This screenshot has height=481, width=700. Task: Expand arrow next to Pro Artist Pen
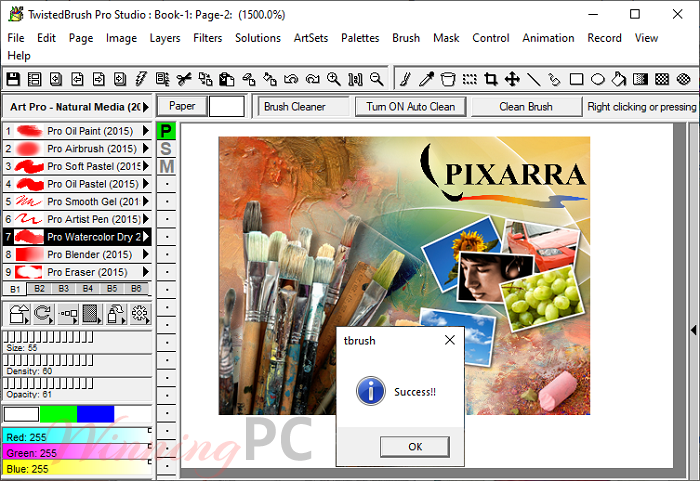coord(146,219)
